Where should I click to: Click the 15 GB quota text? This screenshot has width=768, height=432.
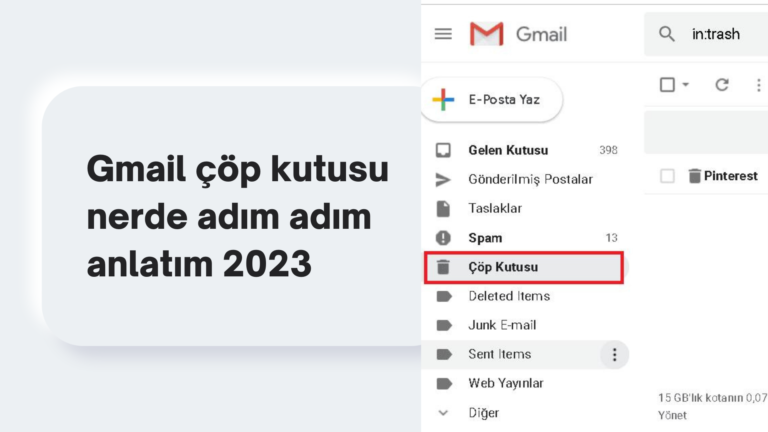pyautogui.click(x=713, y=398)
